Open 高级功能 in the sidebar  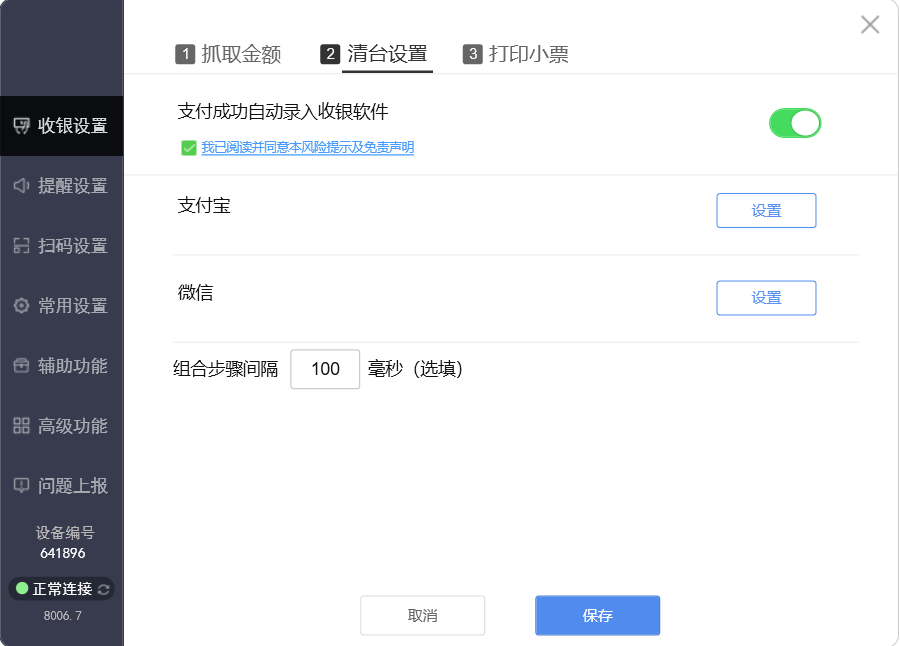(62, 425)
